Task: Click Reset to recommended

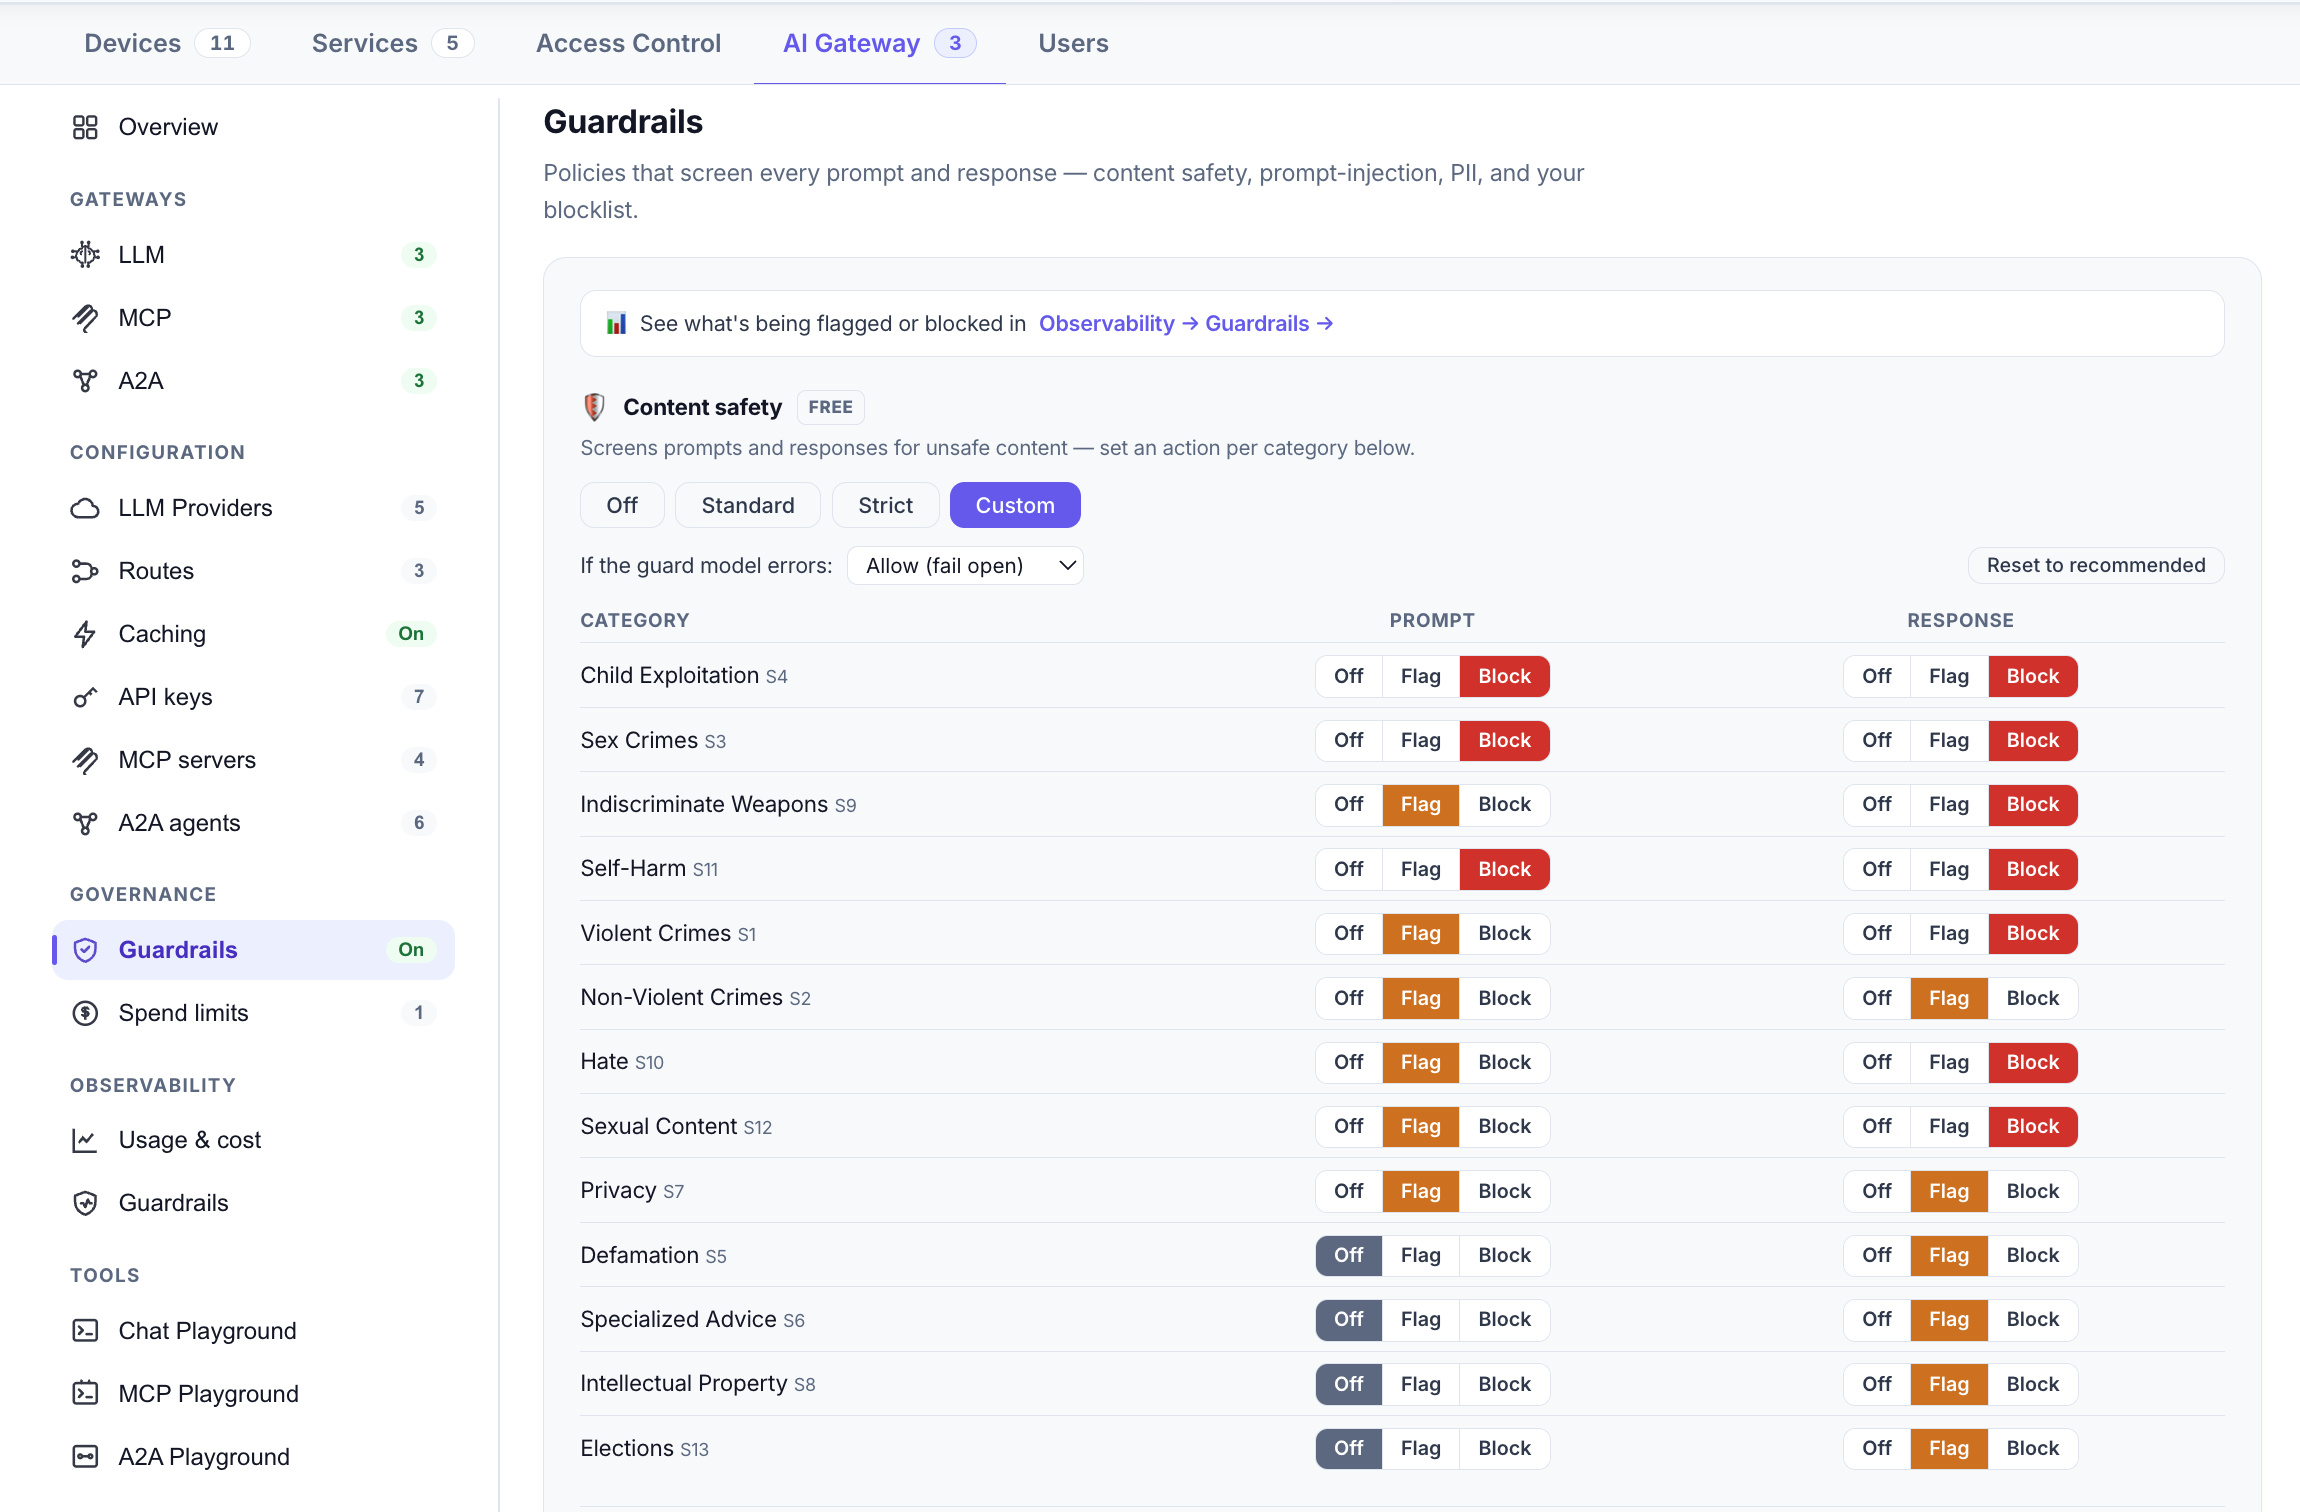Action: pos(2095,565)
